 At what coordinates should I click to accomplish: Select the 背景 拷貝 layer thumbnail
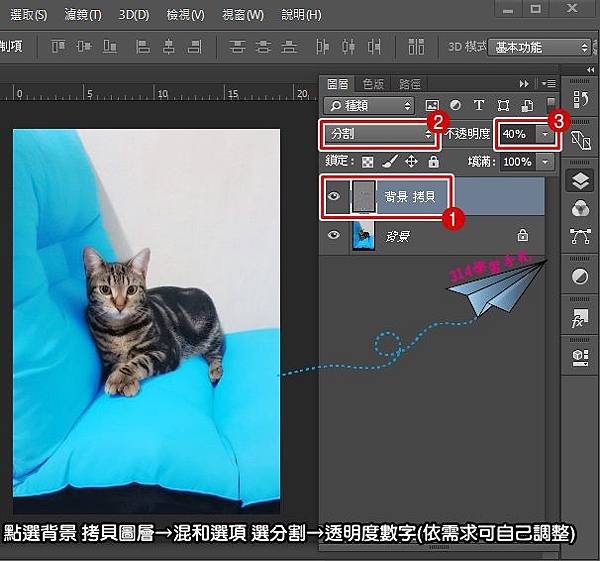click(364, 196)
